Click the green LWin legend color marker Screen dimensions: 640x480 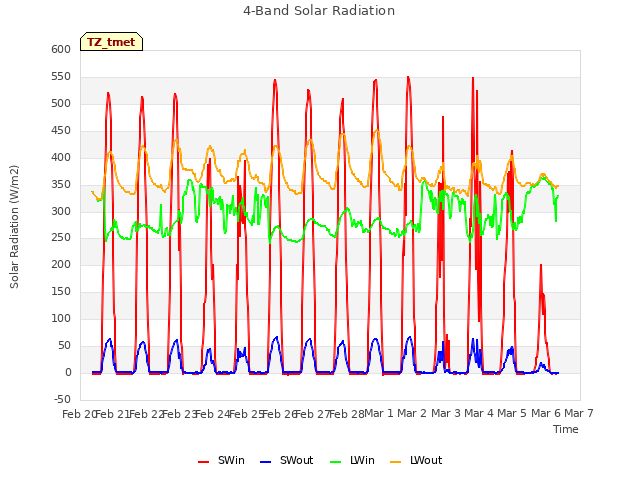coord(335,462)
